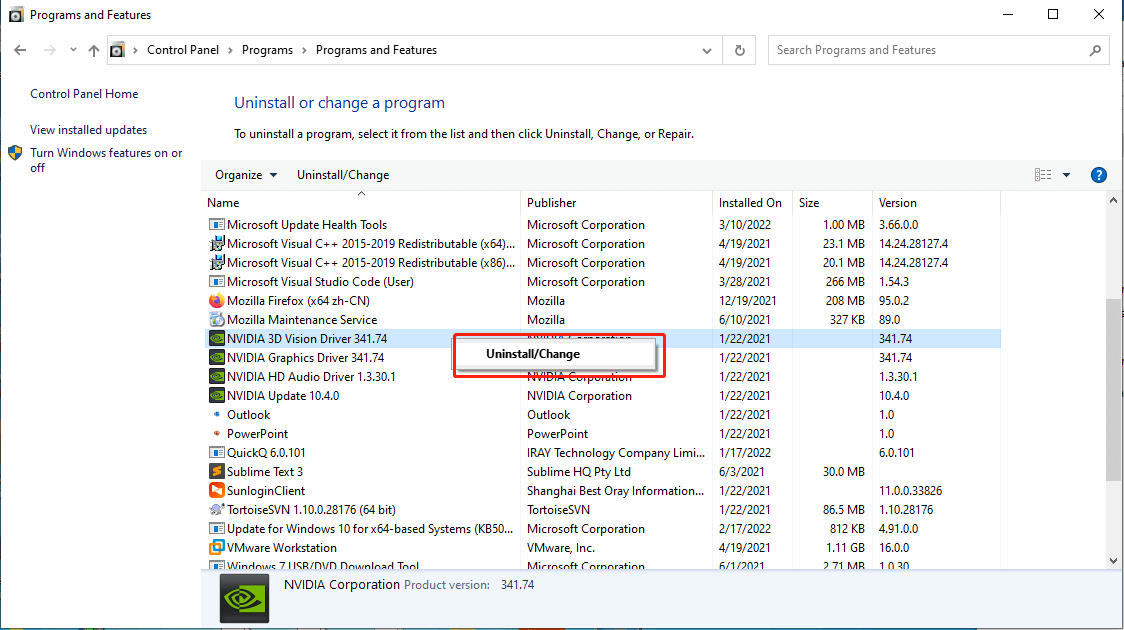
Task: Click the QuickQ 6.0.101 icon
Action: click(216, 453)
